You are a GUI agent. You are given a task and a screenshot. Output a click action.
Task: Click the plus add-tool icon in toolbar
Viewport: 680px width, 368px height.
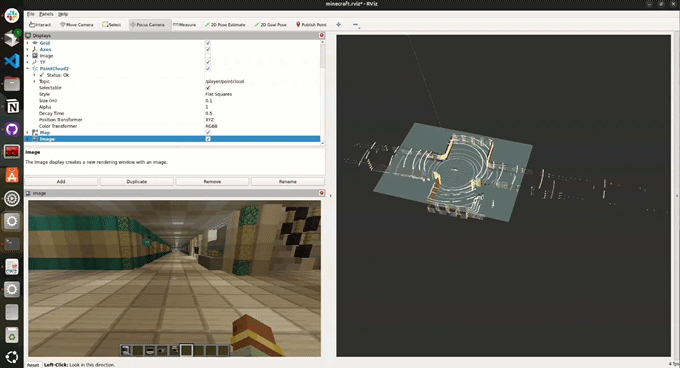pos(339,25)
